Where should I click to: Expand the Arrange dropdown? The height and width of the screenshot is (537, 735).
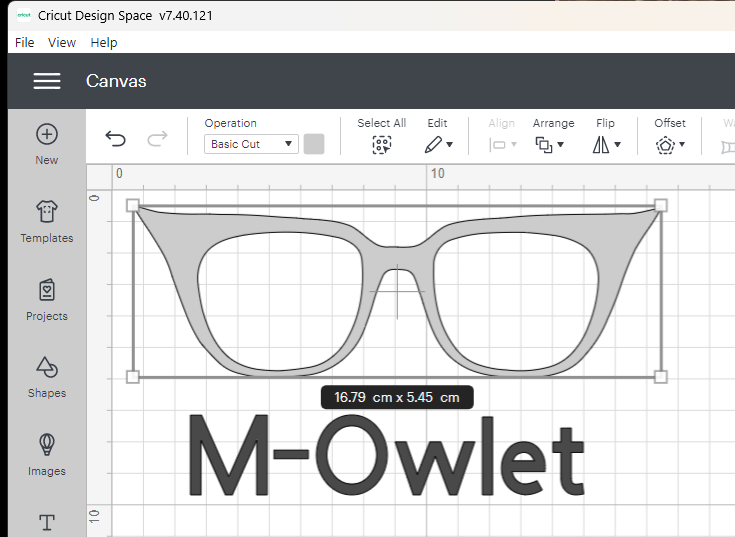[550, 144]
